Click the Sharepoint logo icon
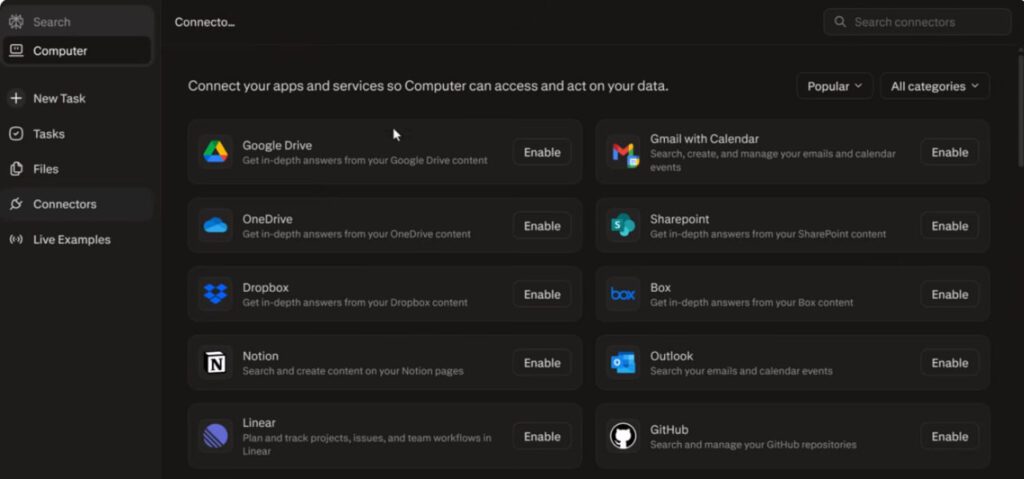 click(x=623, y=226)
